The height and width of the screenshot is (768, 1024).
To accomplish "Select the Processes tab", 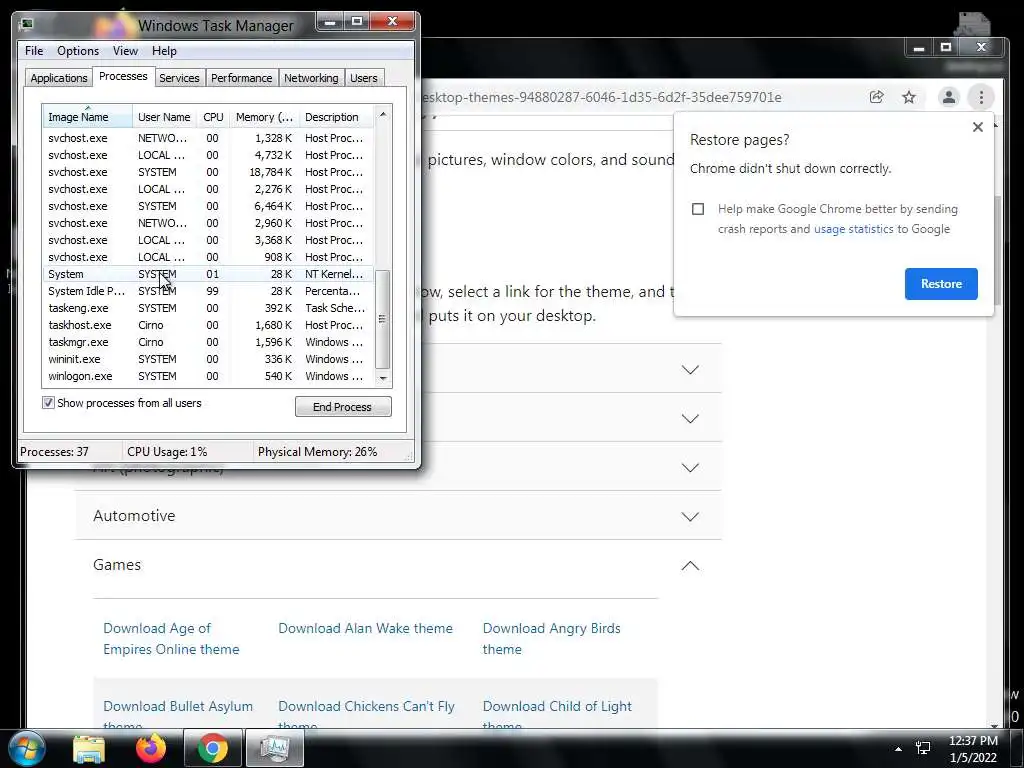I will point(123,76).
